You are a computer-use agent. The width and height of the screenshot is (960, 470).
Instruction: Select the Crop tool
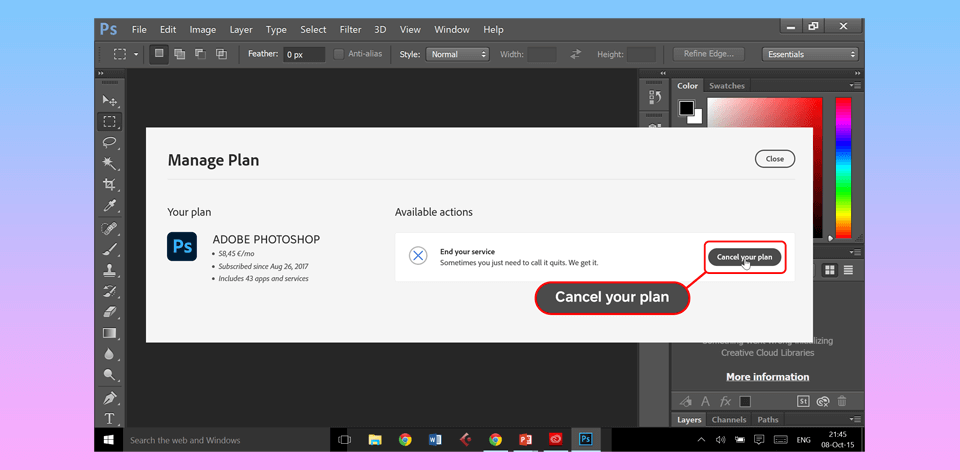[110, 184]
